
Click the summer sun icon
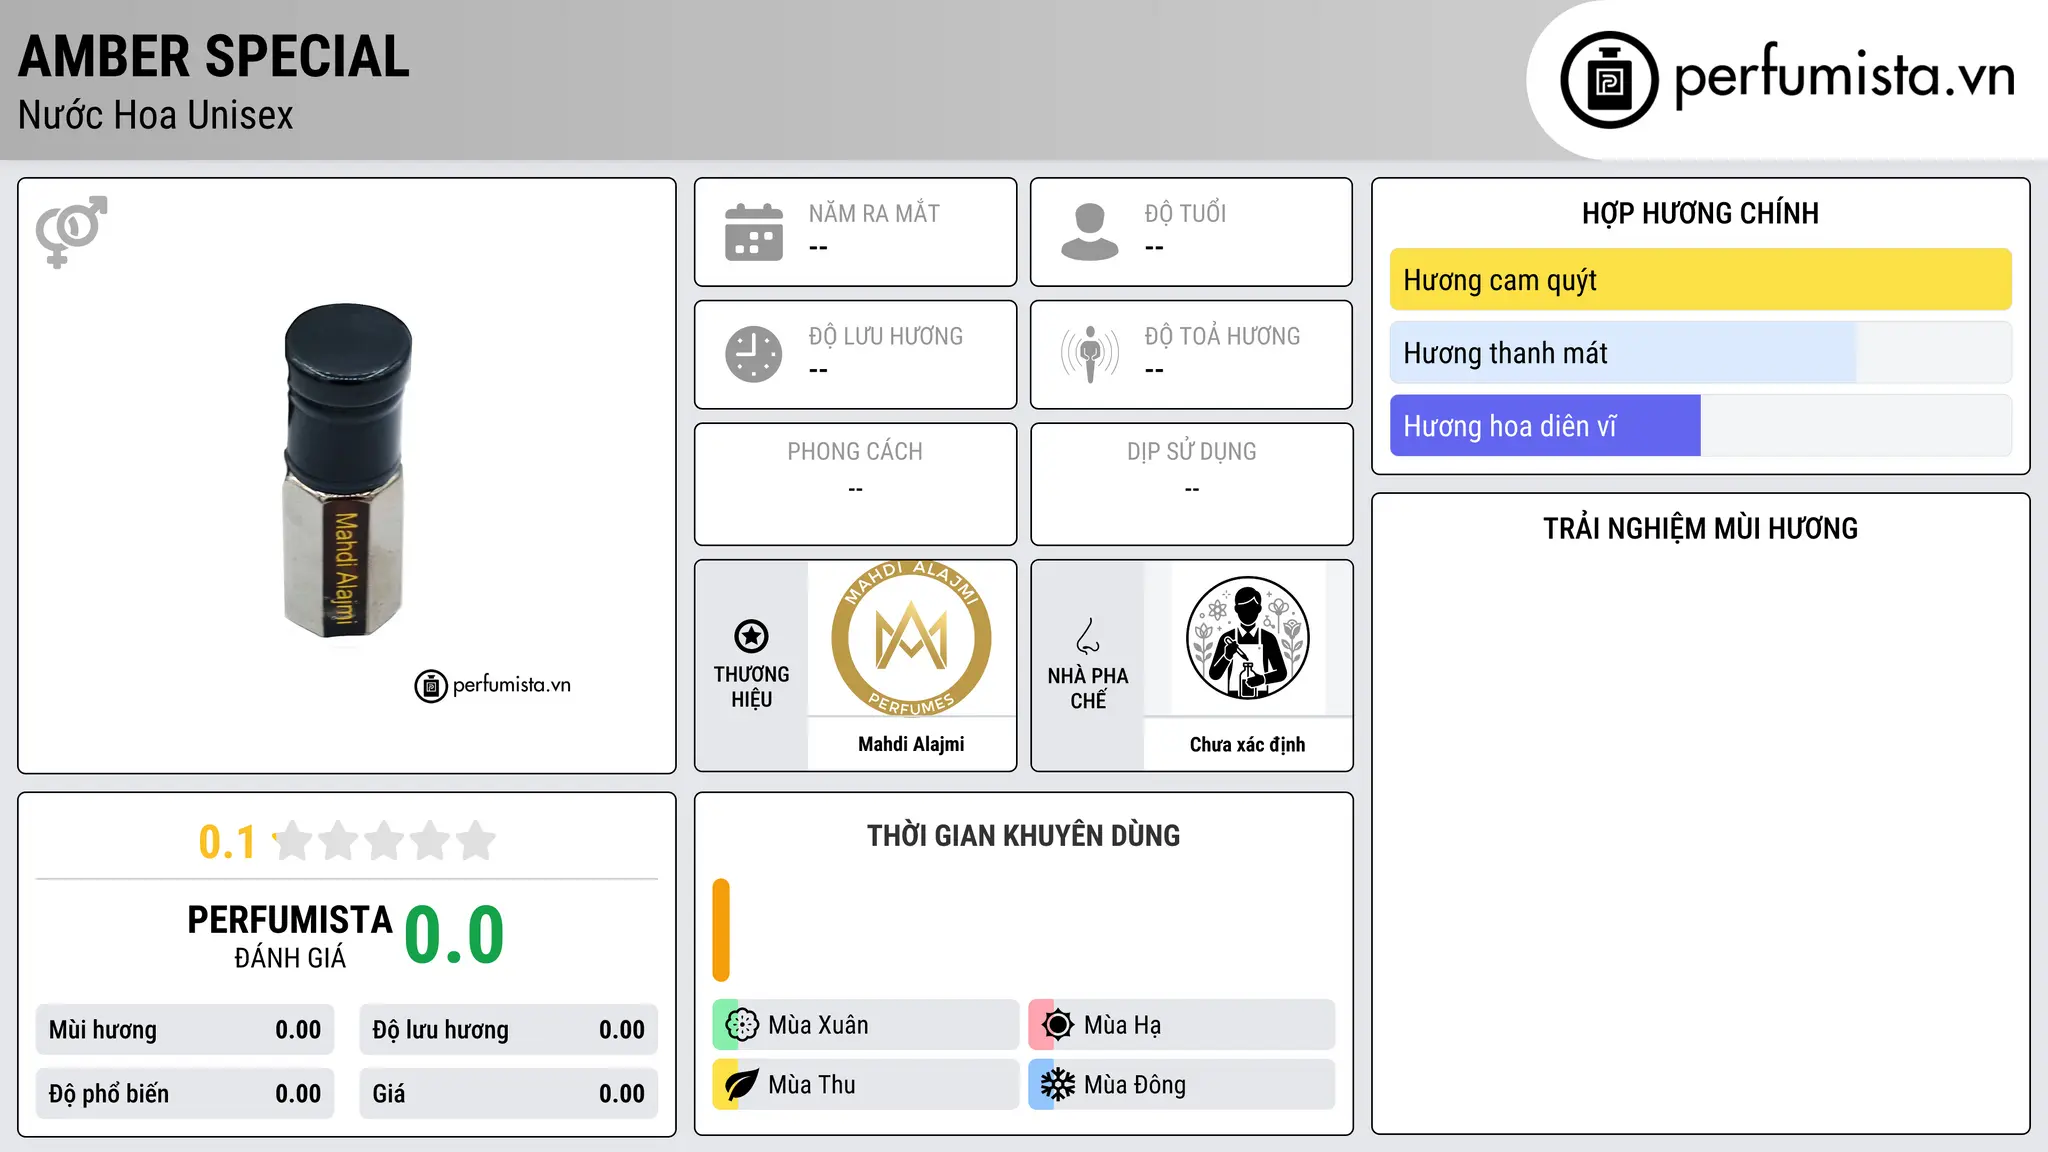point(1058,1025)
